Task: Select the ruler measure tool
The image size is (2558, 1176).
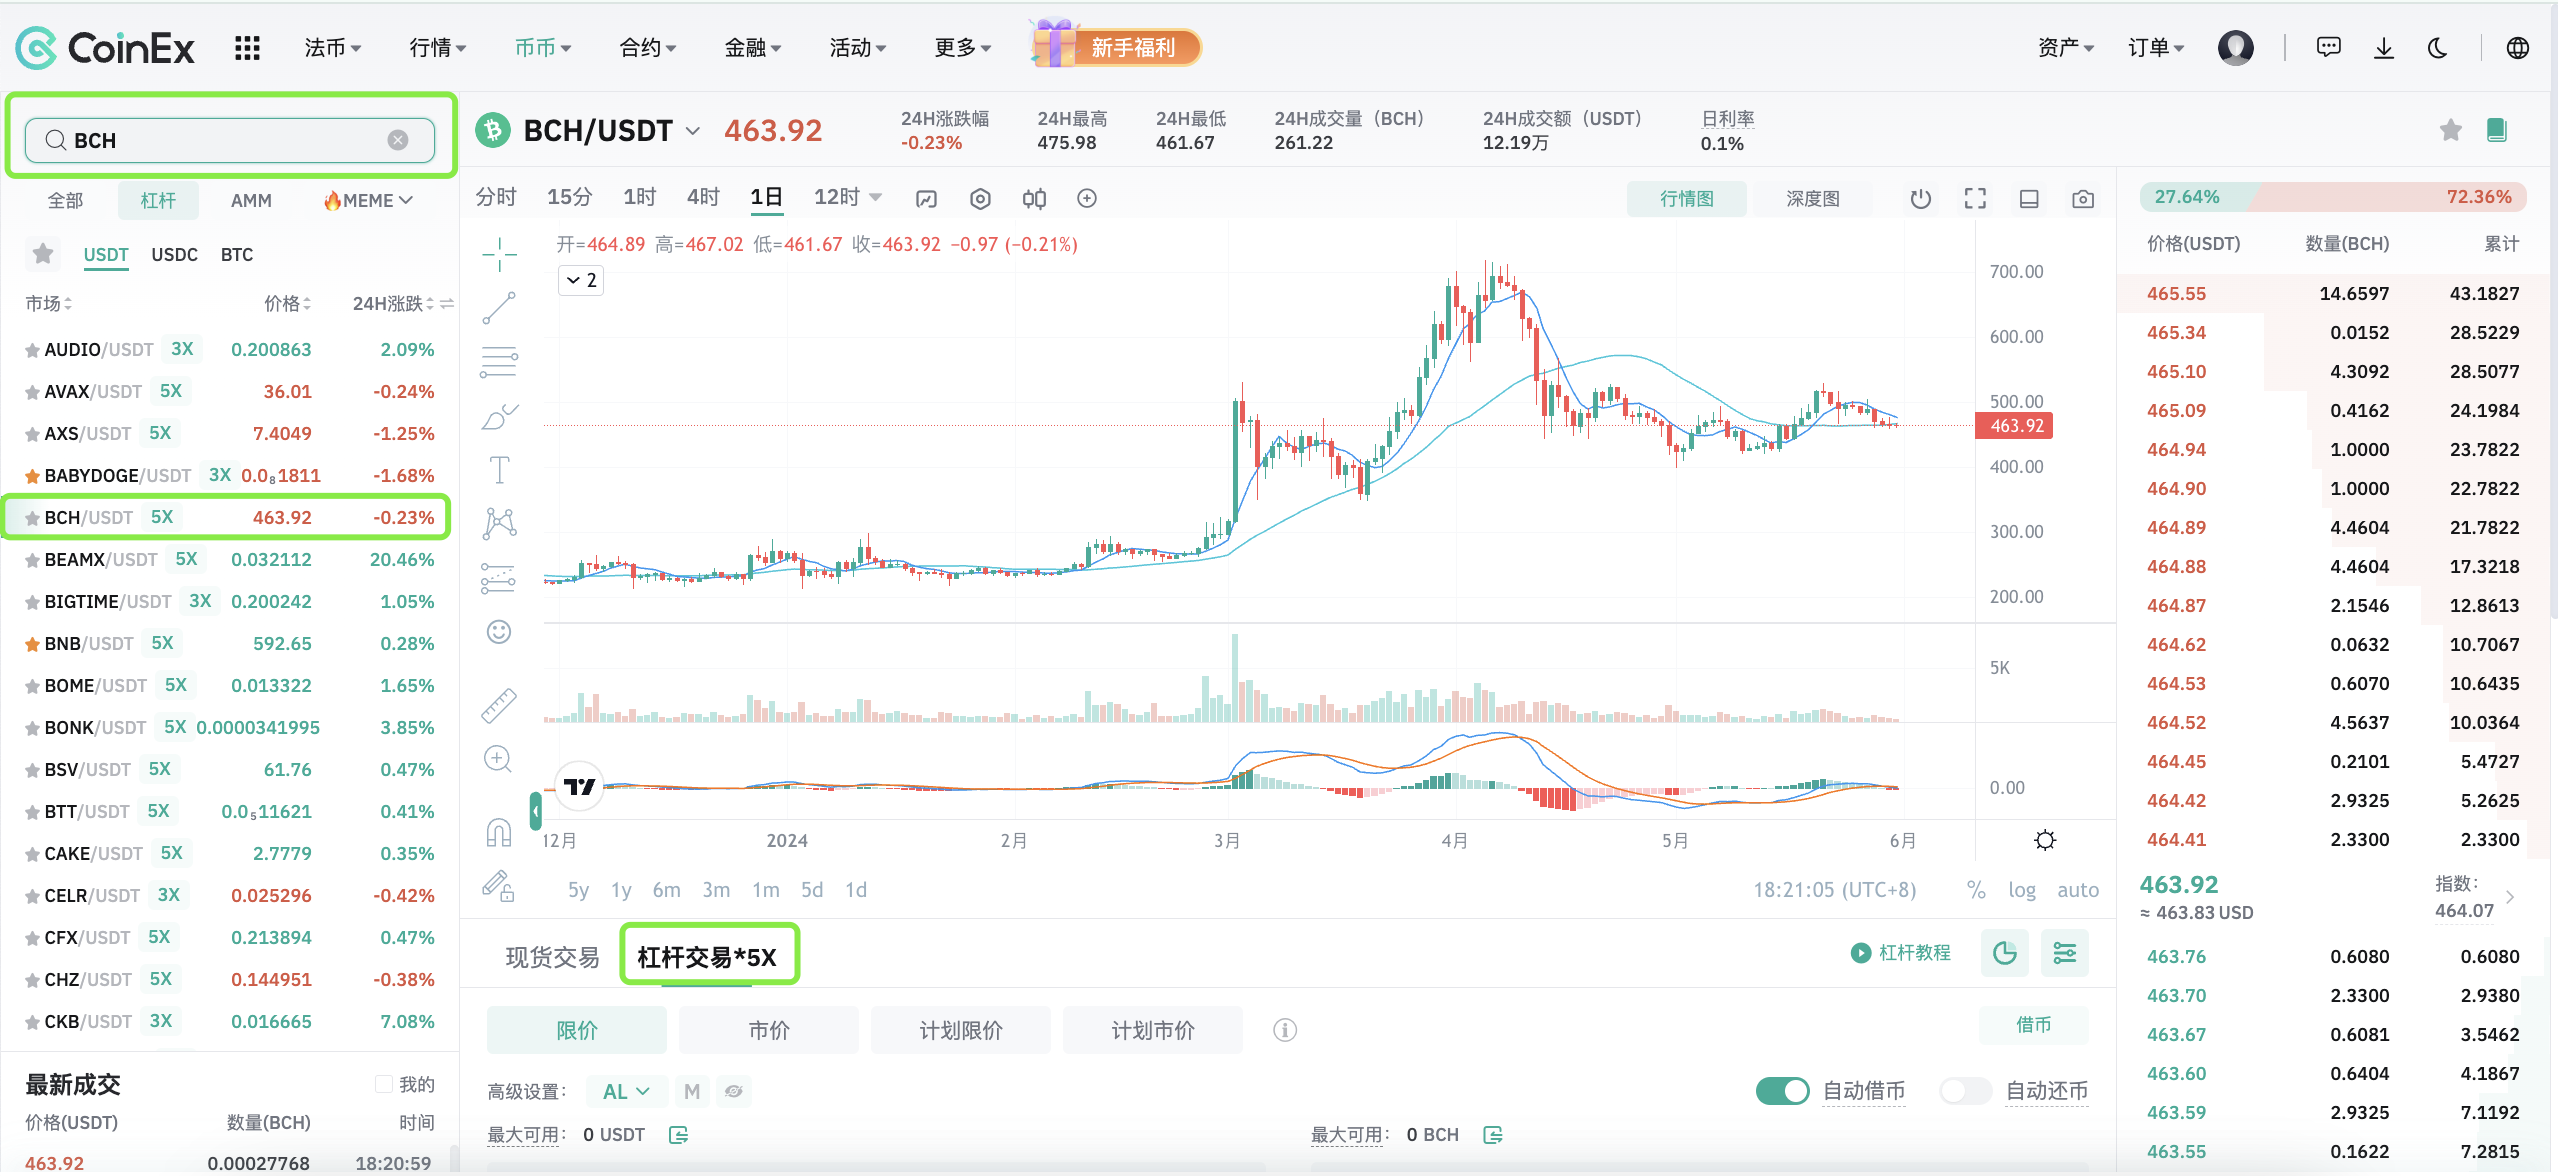Action: click(499, 706)
